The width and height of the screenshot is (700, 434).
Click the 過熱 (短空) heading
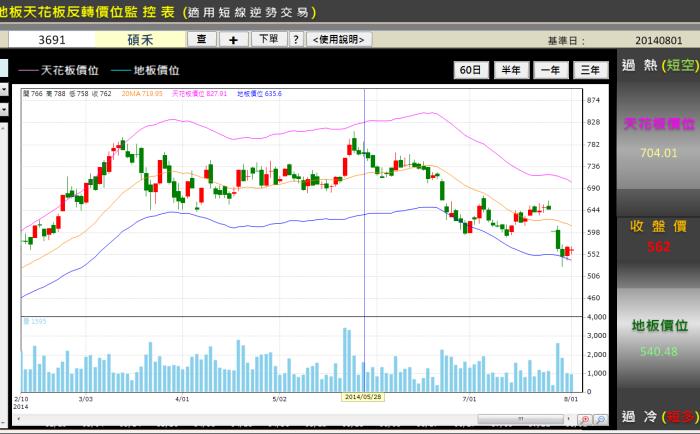click(661, 65)
